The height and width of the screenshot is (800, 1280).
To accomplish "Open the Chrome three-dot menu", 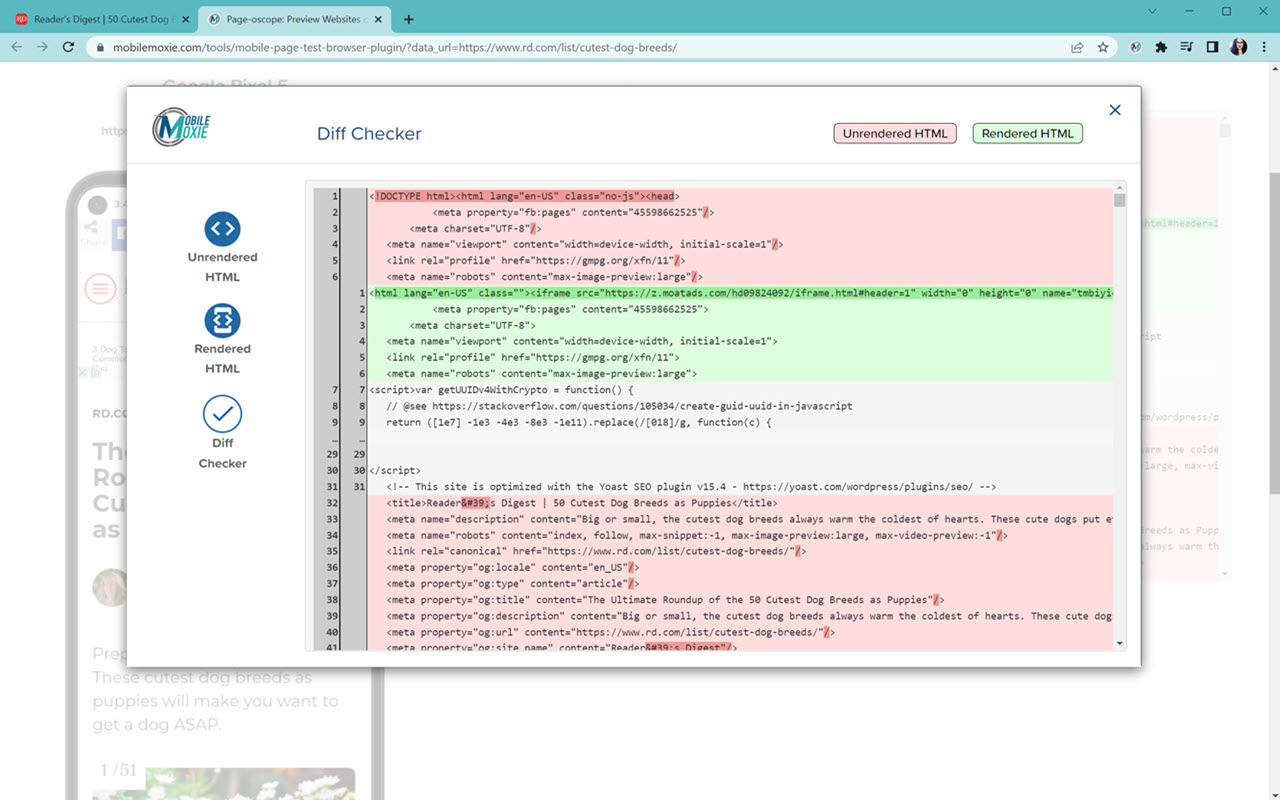I will [x=1264, y=47].
